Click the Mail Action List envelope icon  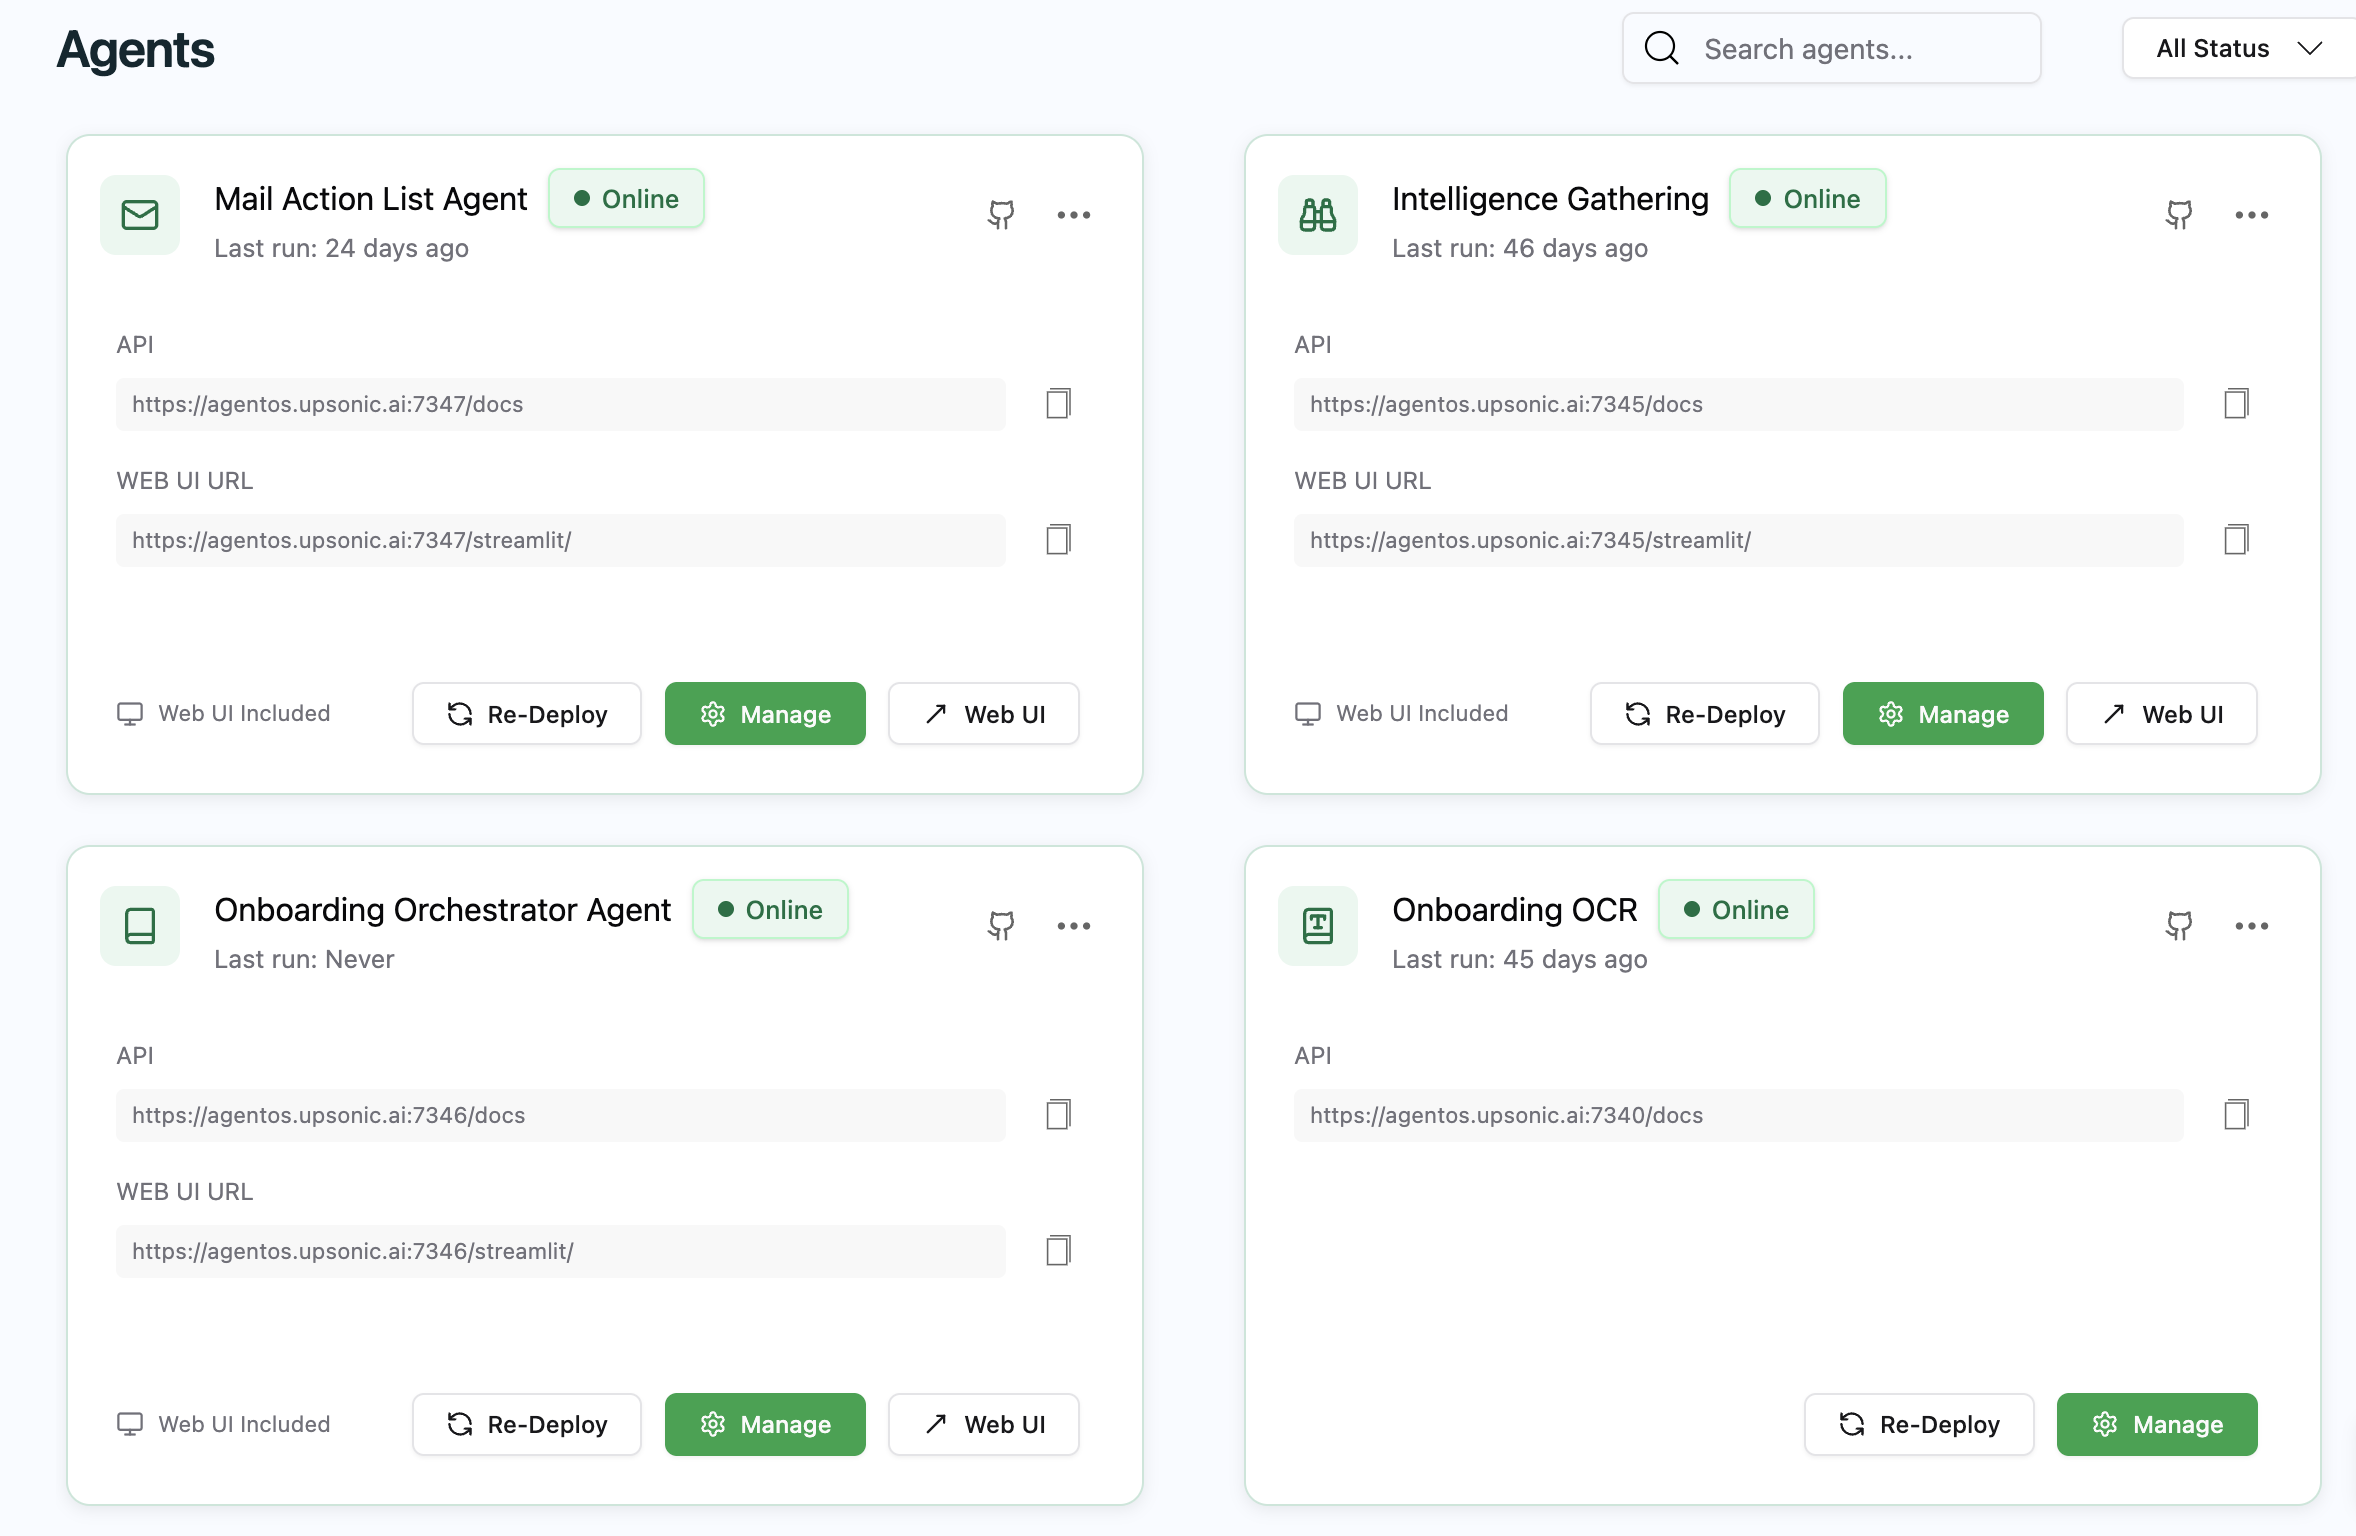[x=140, y=215]
